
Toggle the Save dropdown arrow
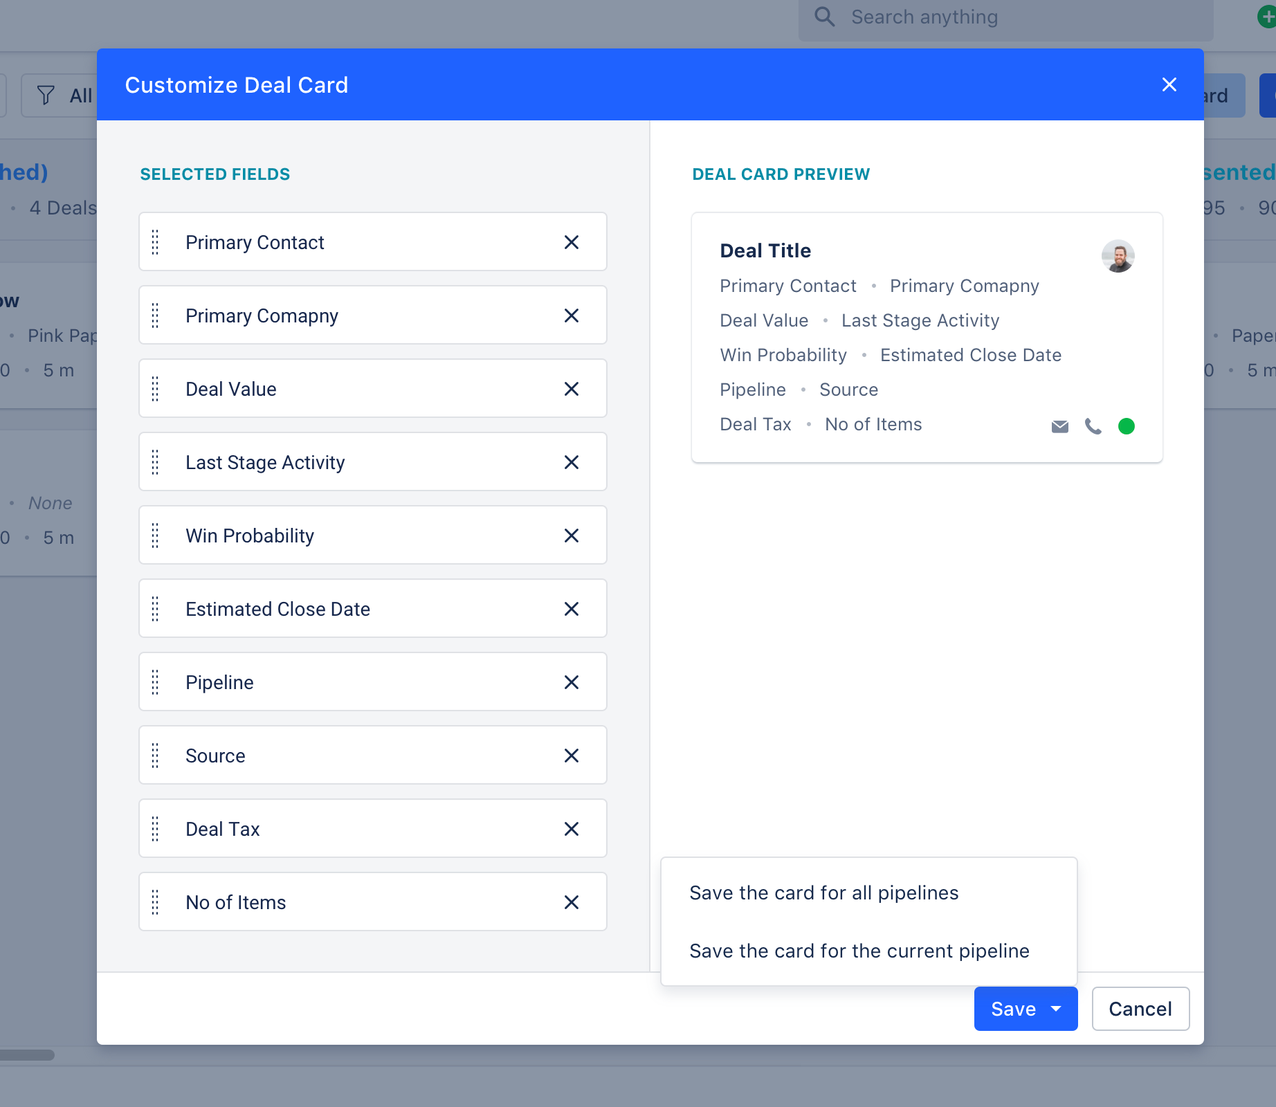pos(1056,1009)
